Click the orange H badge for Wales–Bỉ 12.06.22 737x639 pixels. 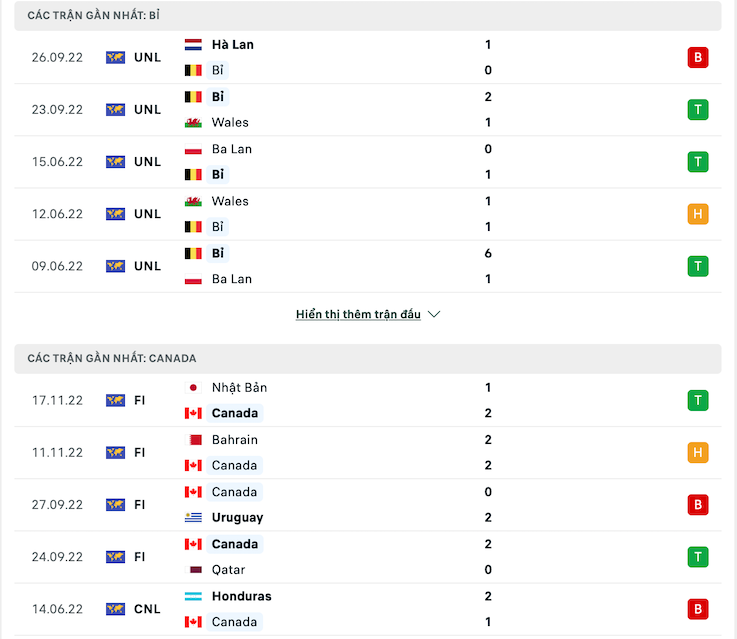coord(698,213)
